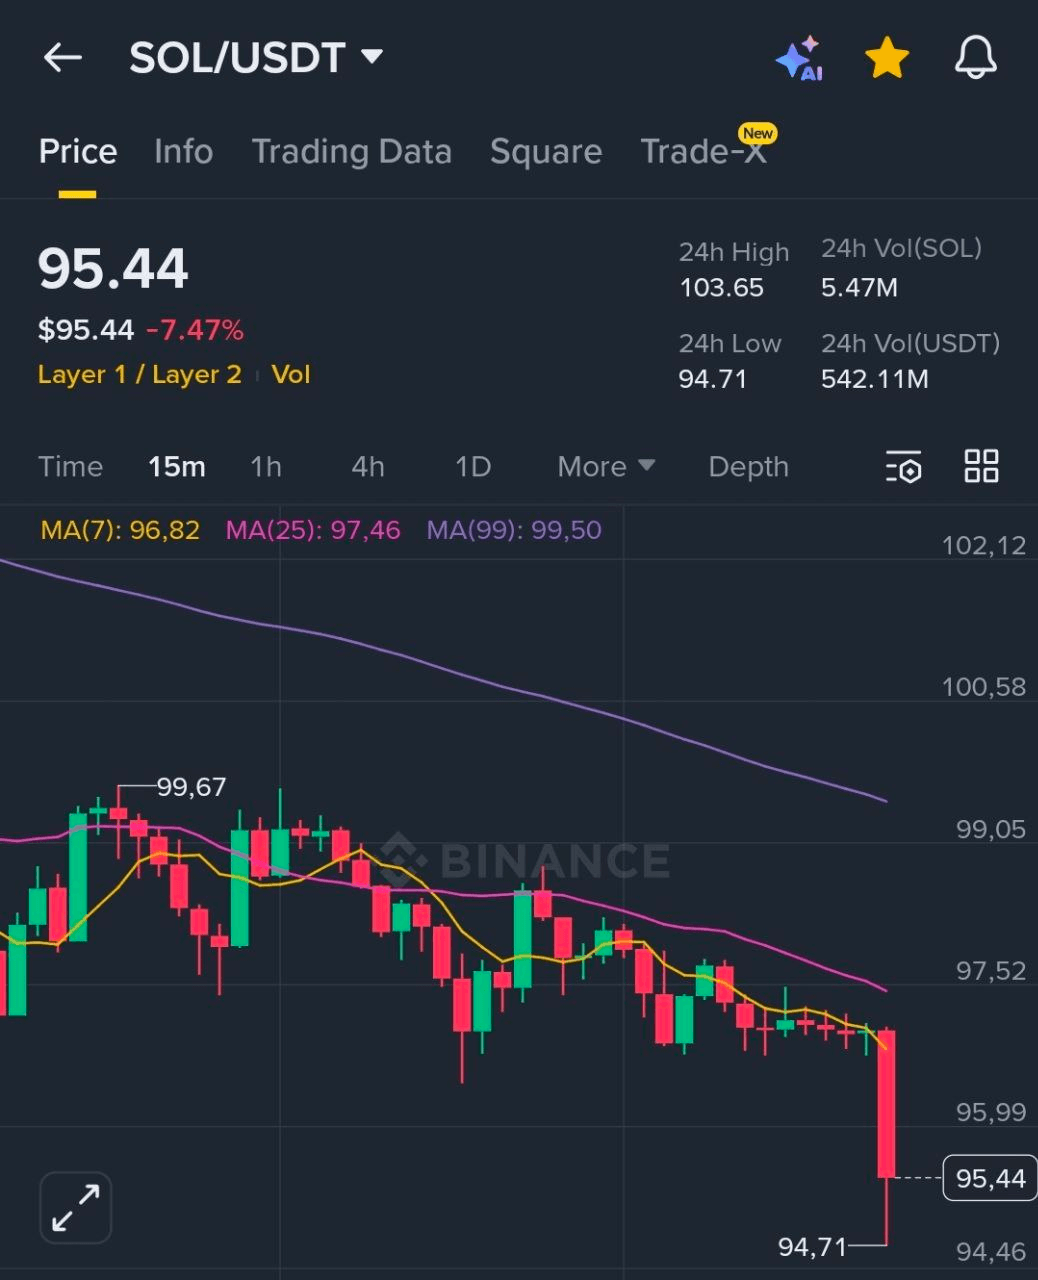Open the four-square grid layout icon

[x=981, y=466]
